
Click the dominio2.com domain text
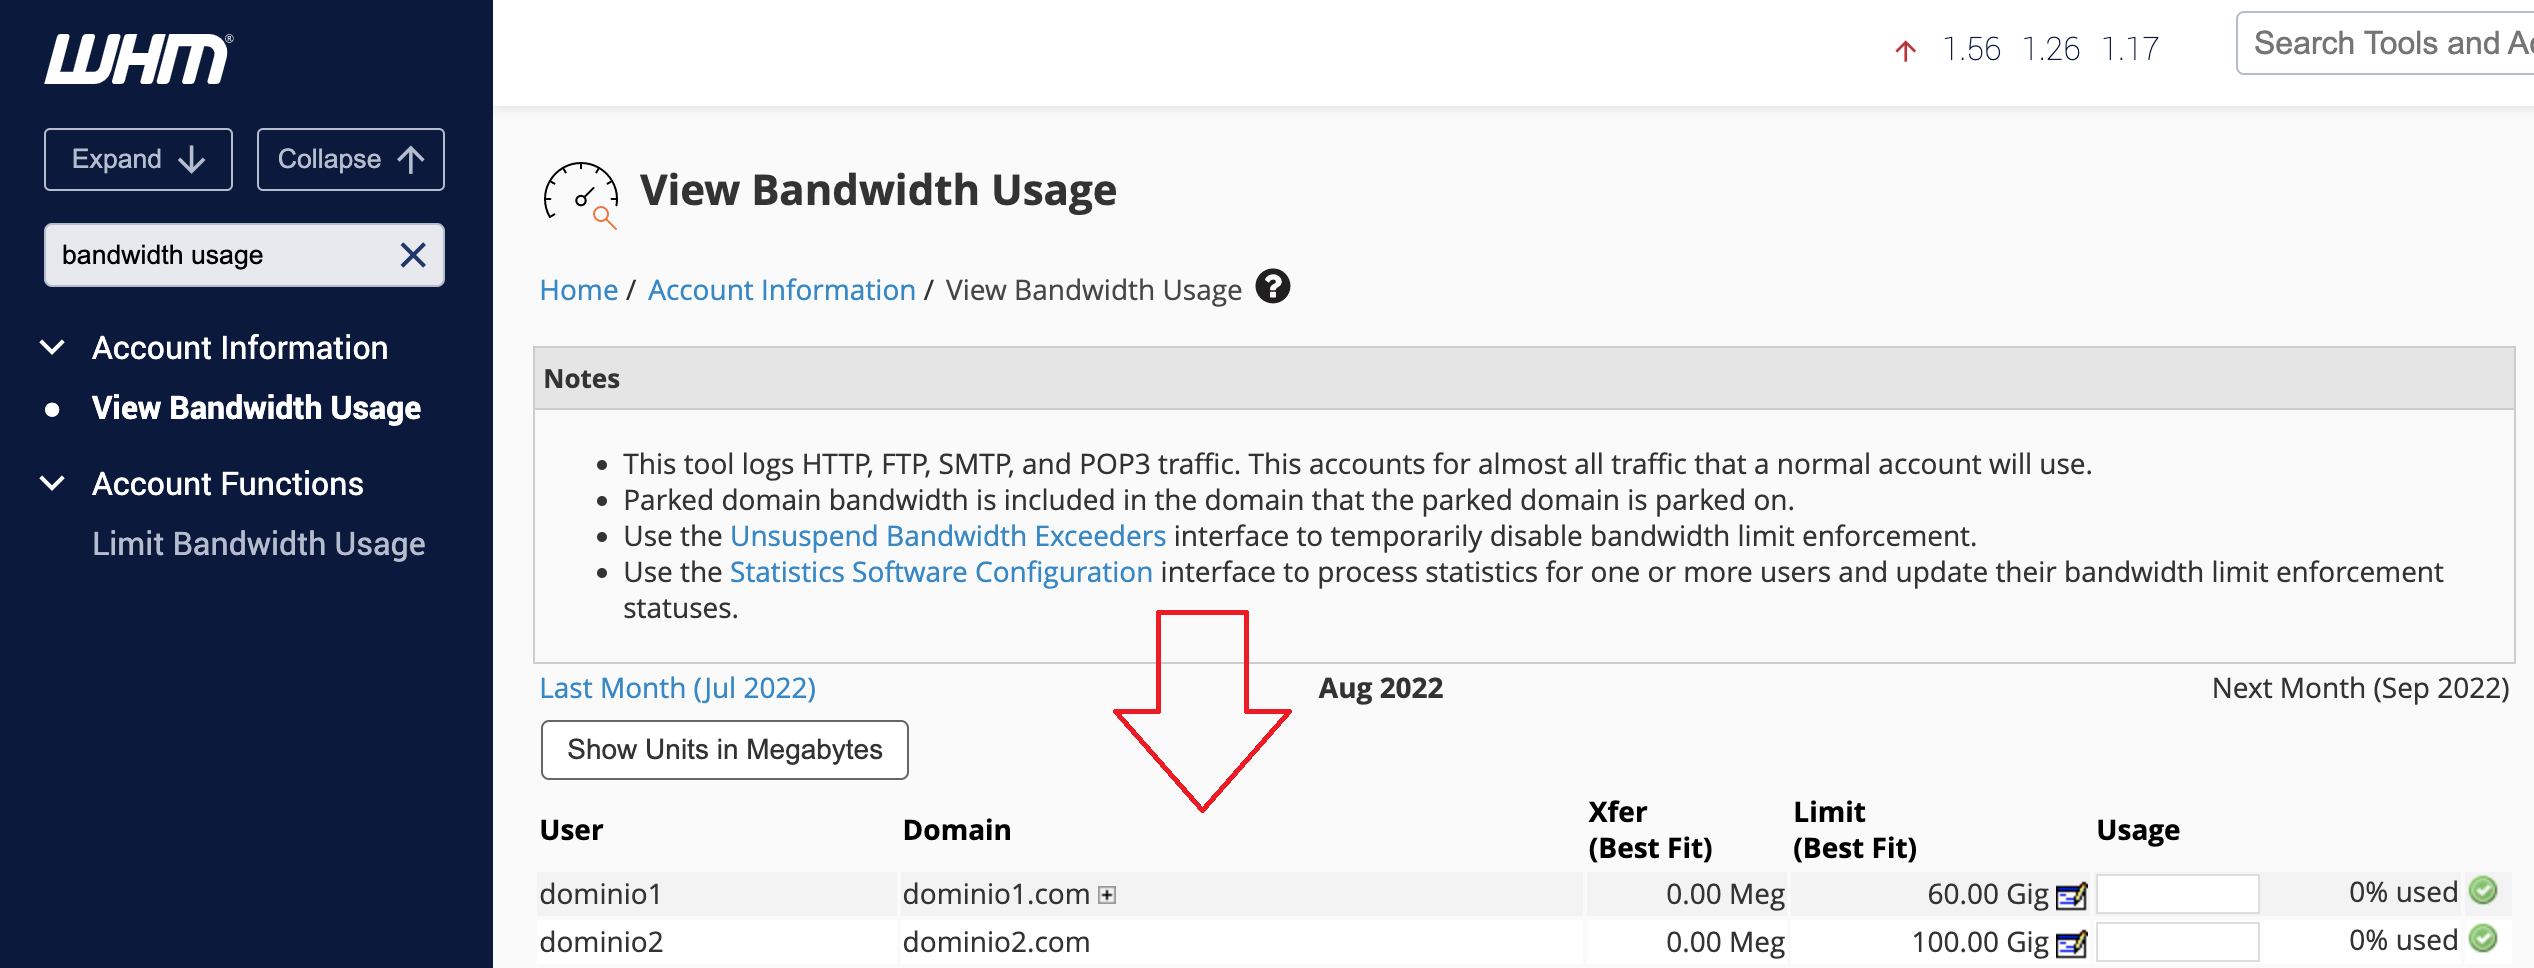996,942
